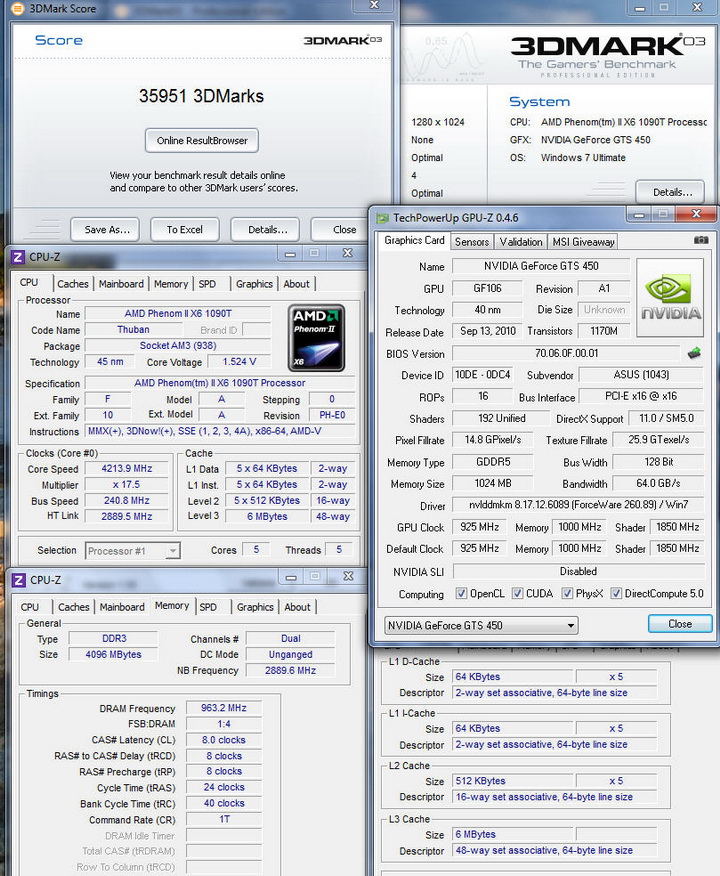Click the Code Name value Thuban
Screen dimensions: 720x876
(x=133, y=330)
